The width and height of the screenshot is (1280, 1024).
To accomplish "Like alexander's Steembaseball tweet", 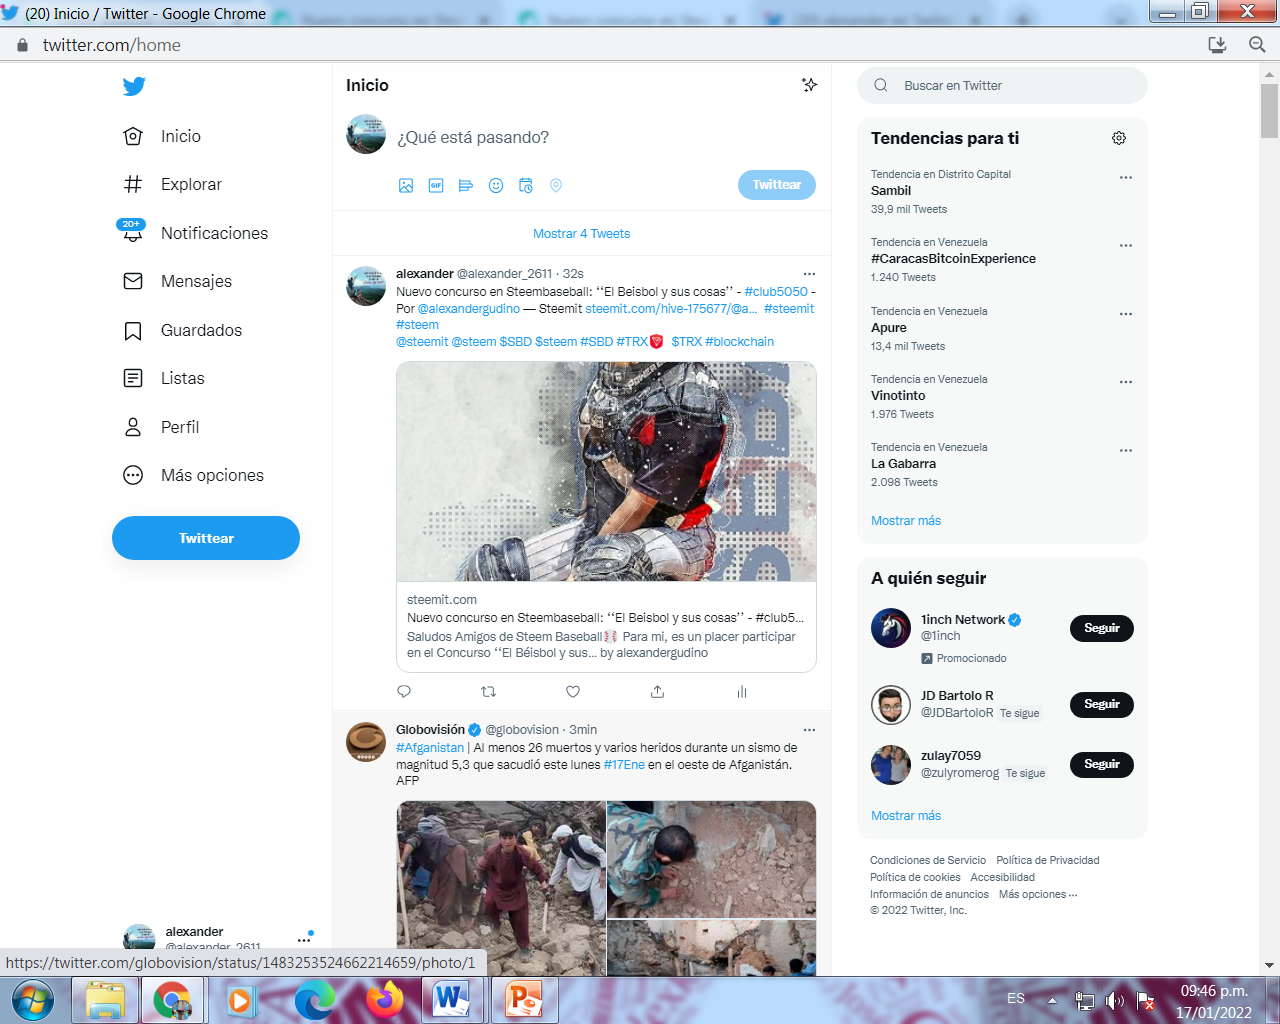I will click(573, 691).
